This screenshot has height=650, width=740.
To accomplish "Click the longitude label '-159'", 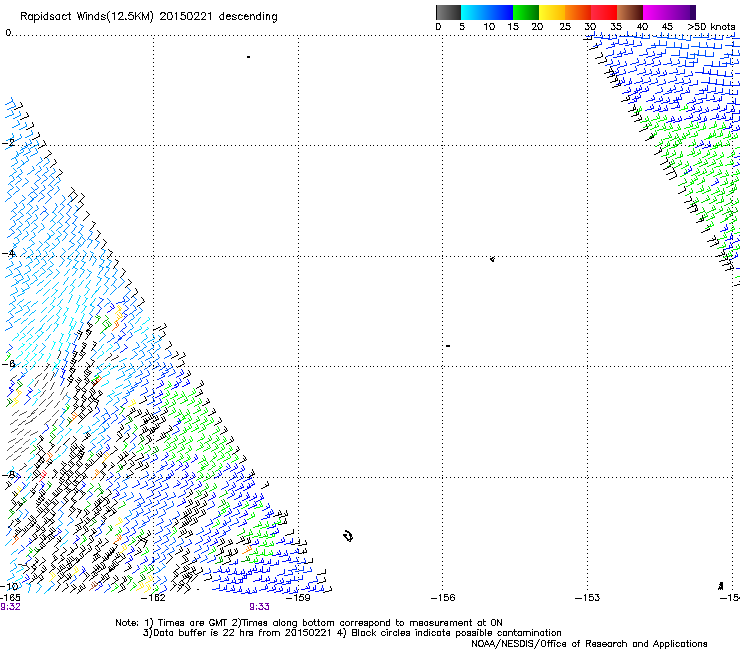I will 298,598.
